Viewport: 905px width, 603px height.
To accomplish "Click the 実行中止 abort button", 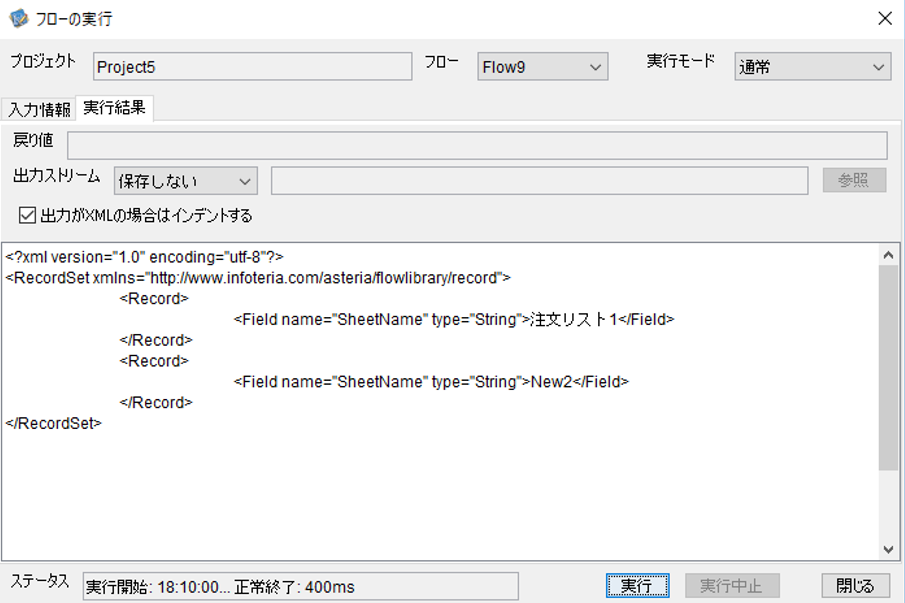I will tap(732, 586).
